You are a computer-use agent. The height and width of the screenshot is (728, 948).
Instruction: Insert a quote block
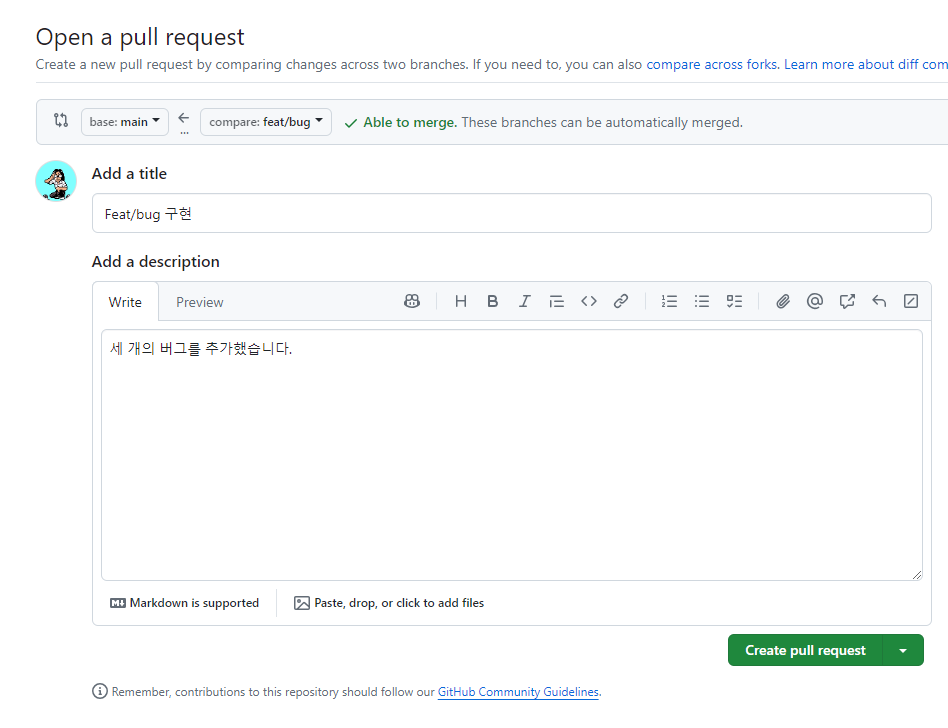coord(556,300)
